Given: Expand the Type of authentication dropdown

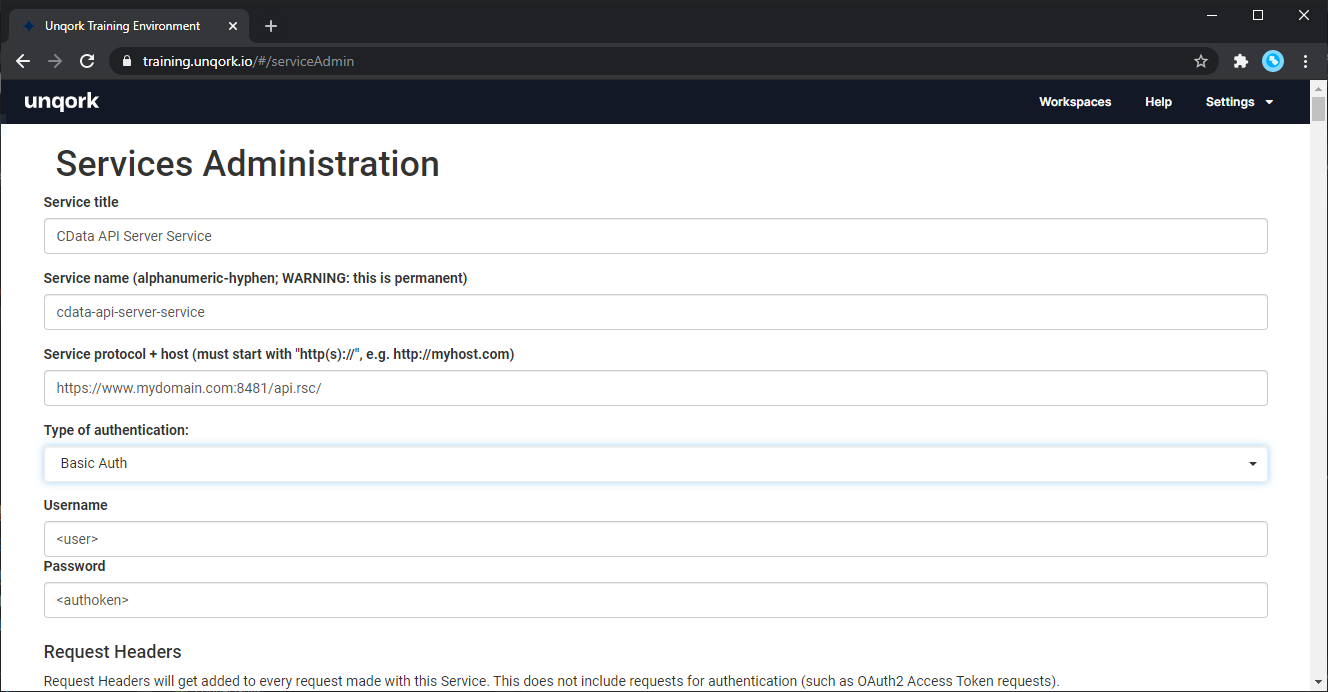Looking at the screenshot, I should [655, 464].
